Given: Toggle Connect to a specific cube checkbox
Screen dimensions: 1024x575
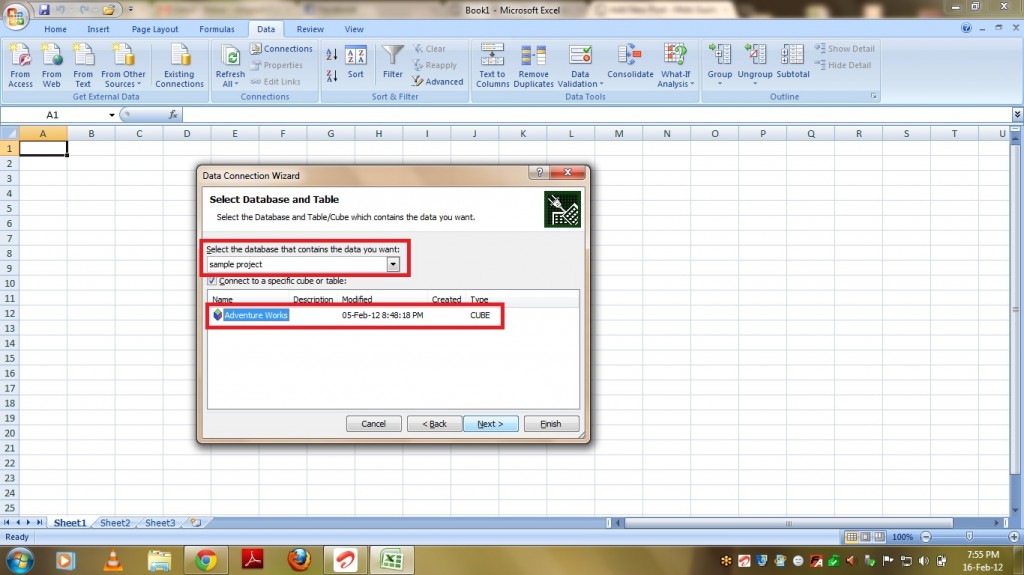Looking at the screenshot, I should [211, 281].
